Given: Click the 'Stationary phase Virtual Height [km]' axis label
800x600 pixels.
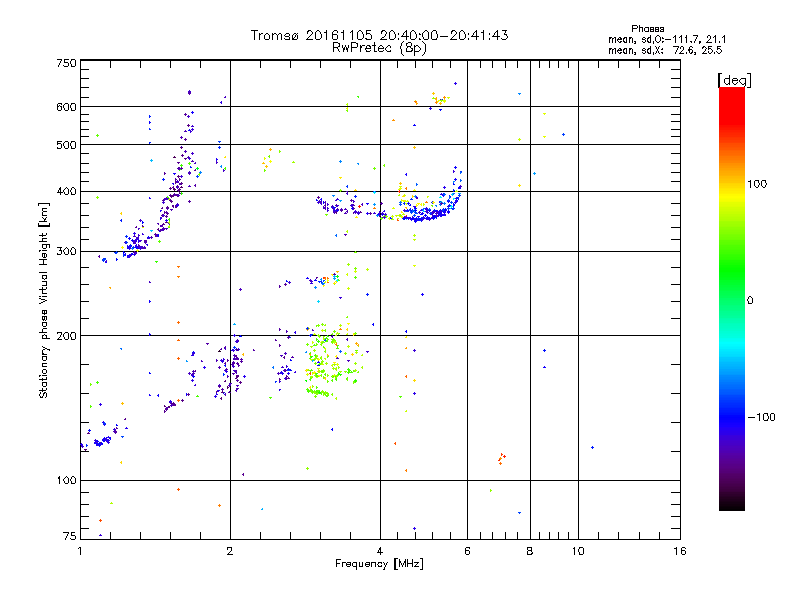Looking at the screenshot, I should (44, 301).
